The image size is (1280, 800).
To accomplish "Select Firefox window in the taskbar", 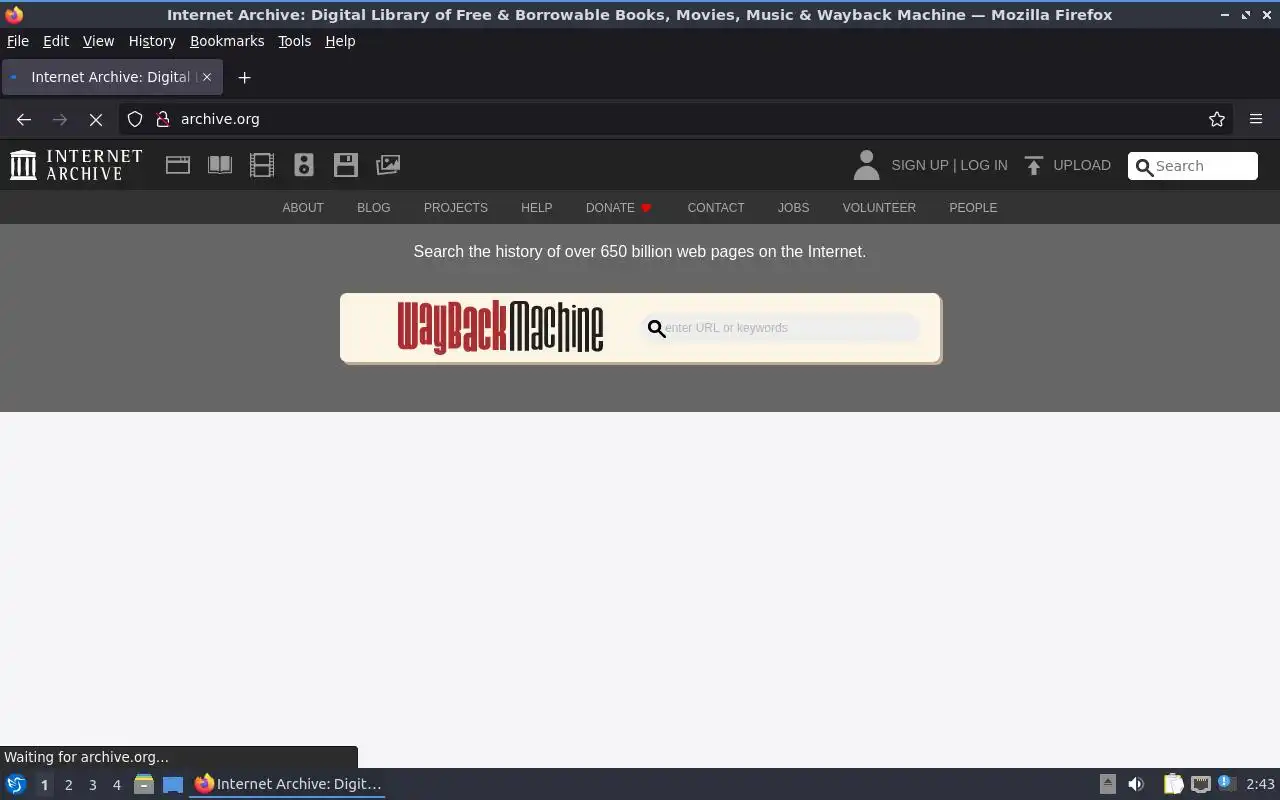I will point(288,785).
